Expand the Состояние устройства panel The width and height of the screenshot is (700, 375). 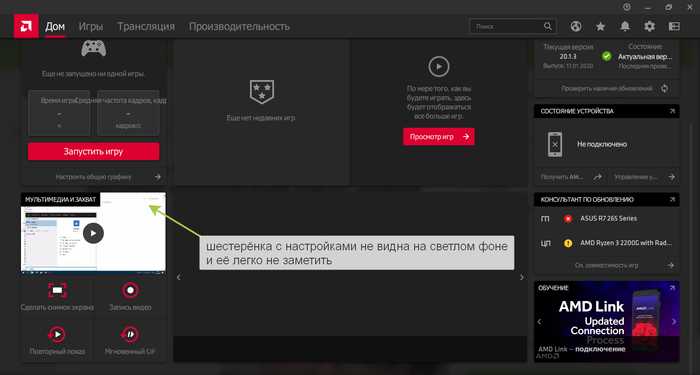672,111
